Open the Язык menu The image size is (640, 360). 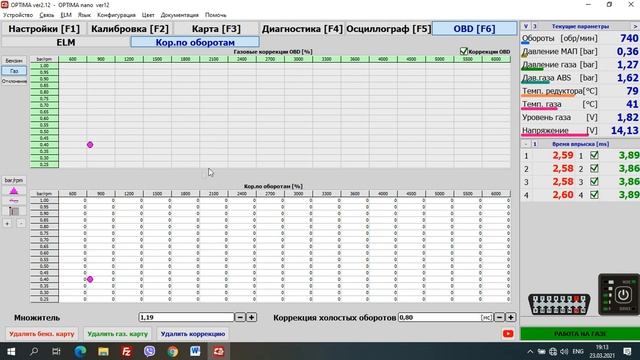click(84, 15)
